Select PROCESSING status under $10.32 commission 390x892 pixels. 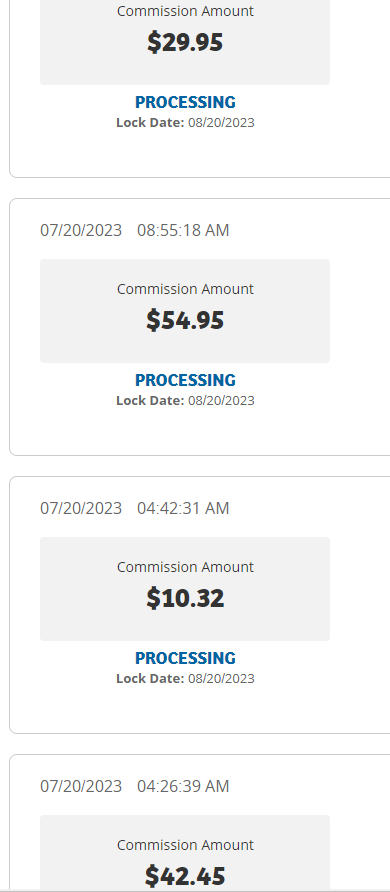tap(185, 658)
